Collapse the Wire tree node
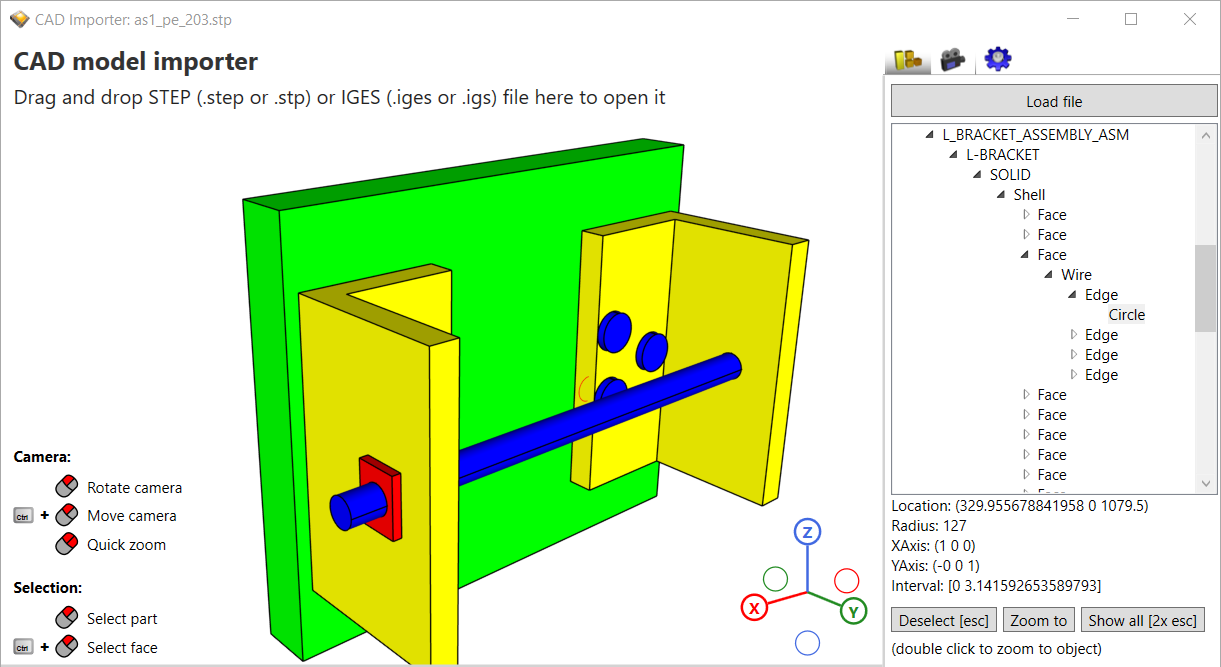This screenshot has width=1221, height=667. coord(1049,274)
